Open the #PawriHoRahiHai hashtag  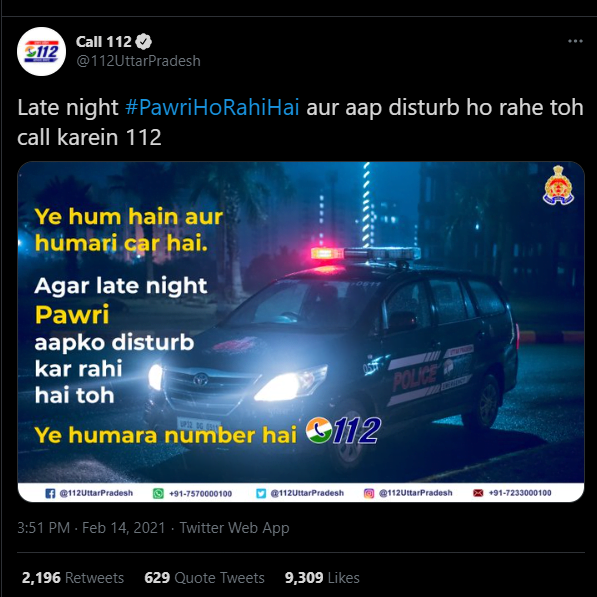(x=212, y=107)
